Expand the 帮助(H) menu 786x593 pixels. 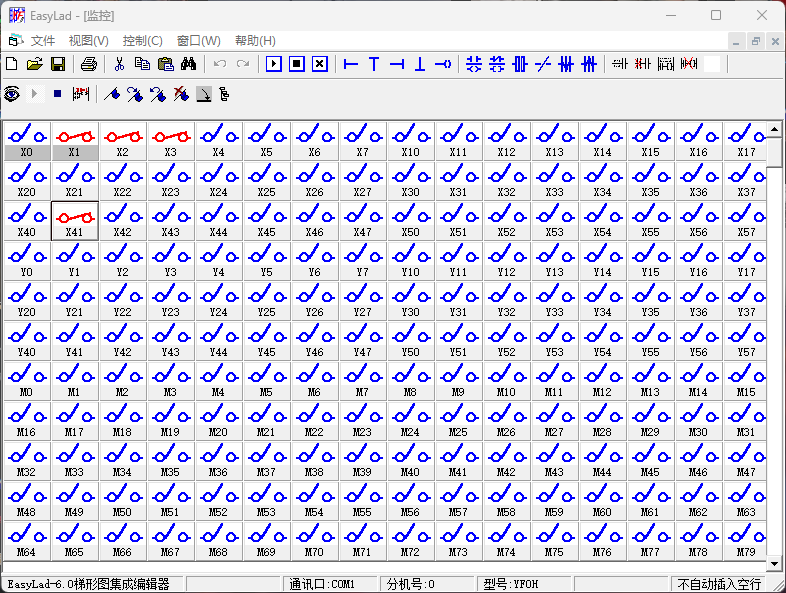pos(255,41)
